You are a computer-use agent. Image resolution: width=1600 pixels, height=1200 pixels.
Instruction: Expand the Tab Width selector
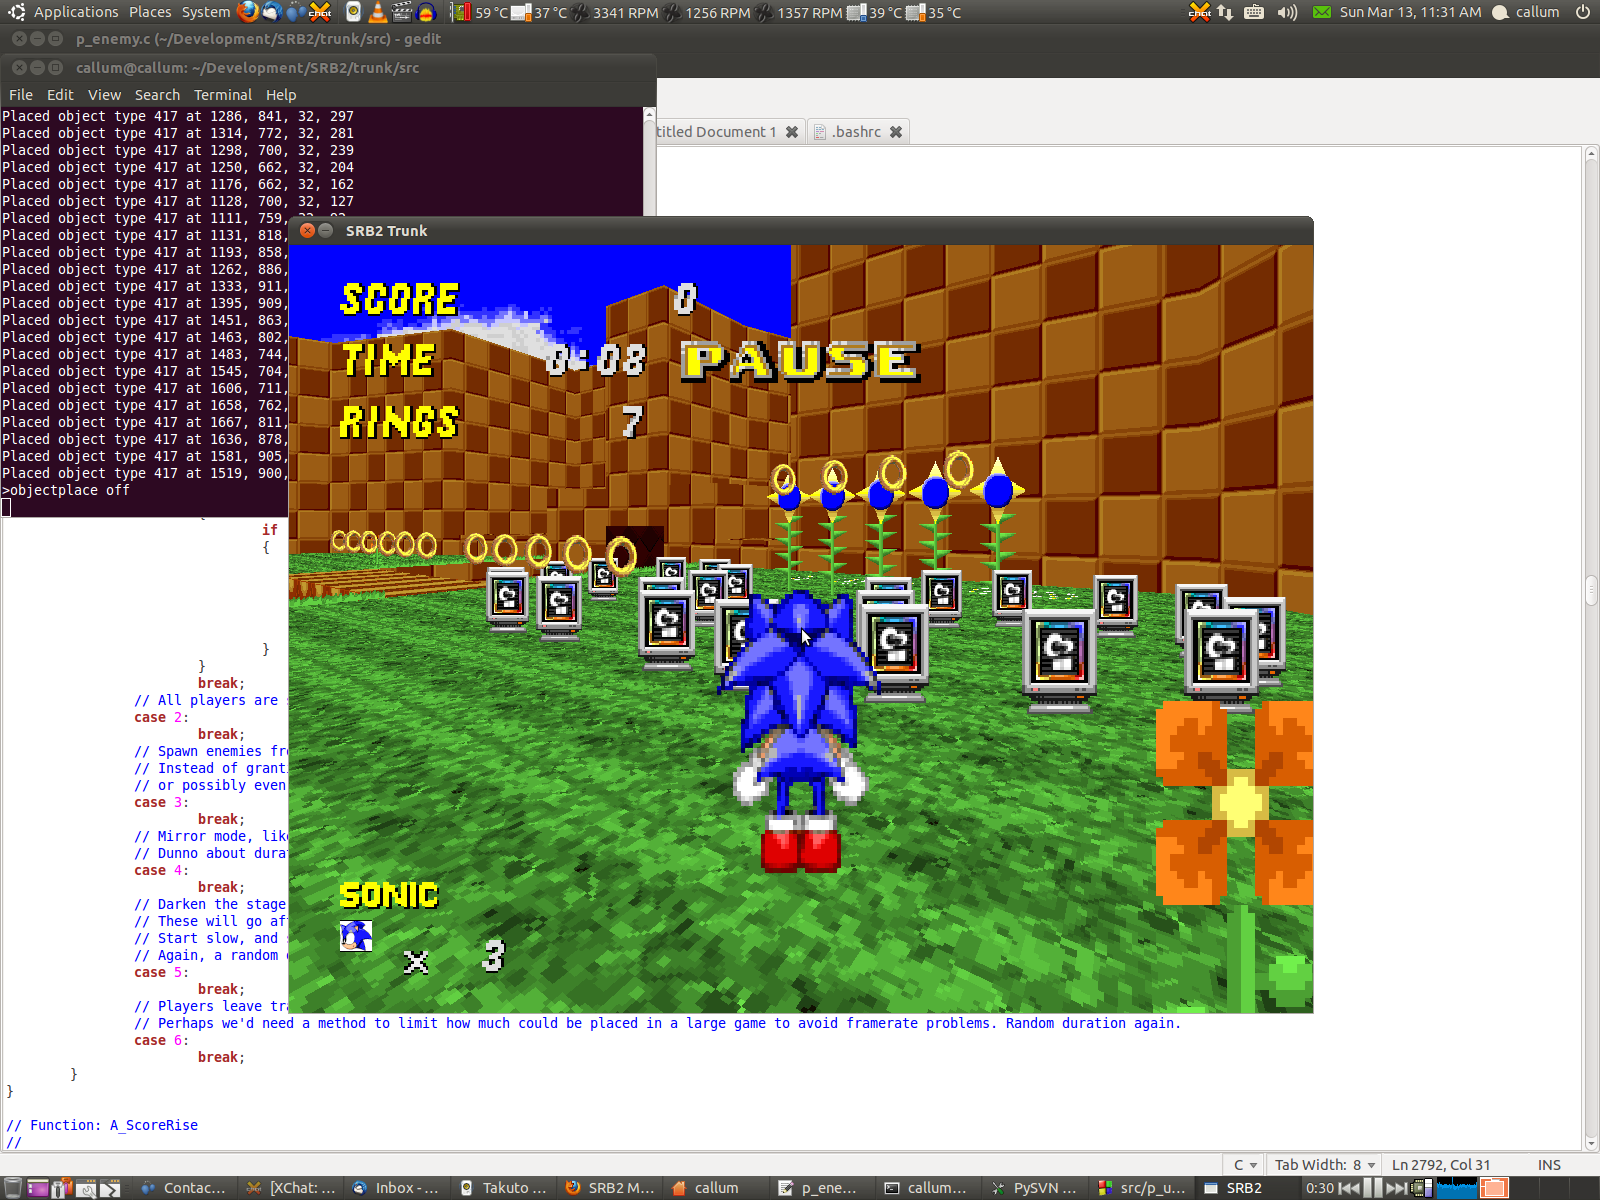pyautogui.click(x=1325, y=1165)
